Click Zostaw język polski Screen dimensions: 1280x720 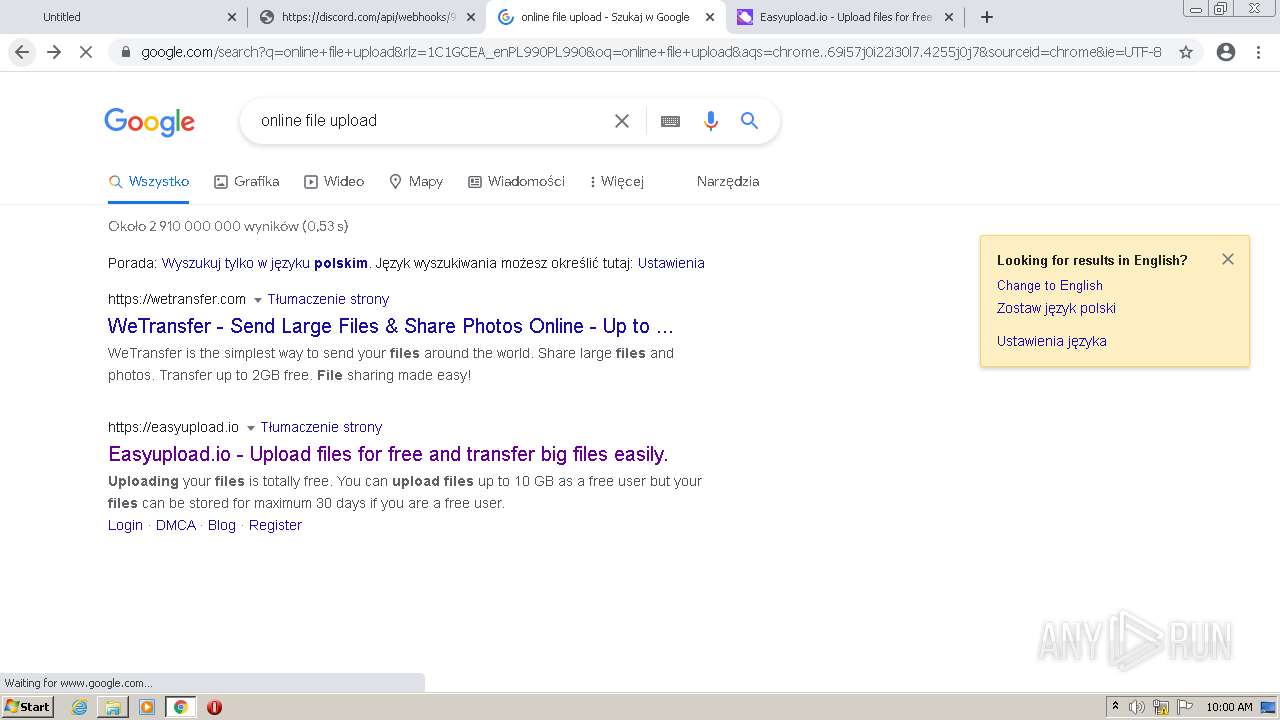tap(1056, 308)
